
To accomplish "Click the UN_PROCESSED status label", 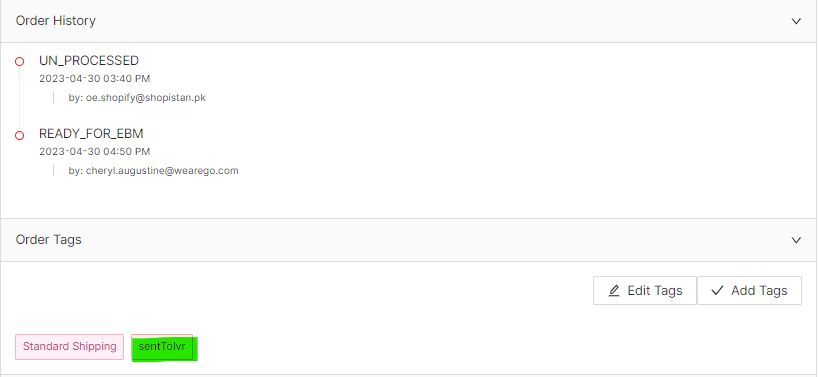I will click(x=89, y=60).
